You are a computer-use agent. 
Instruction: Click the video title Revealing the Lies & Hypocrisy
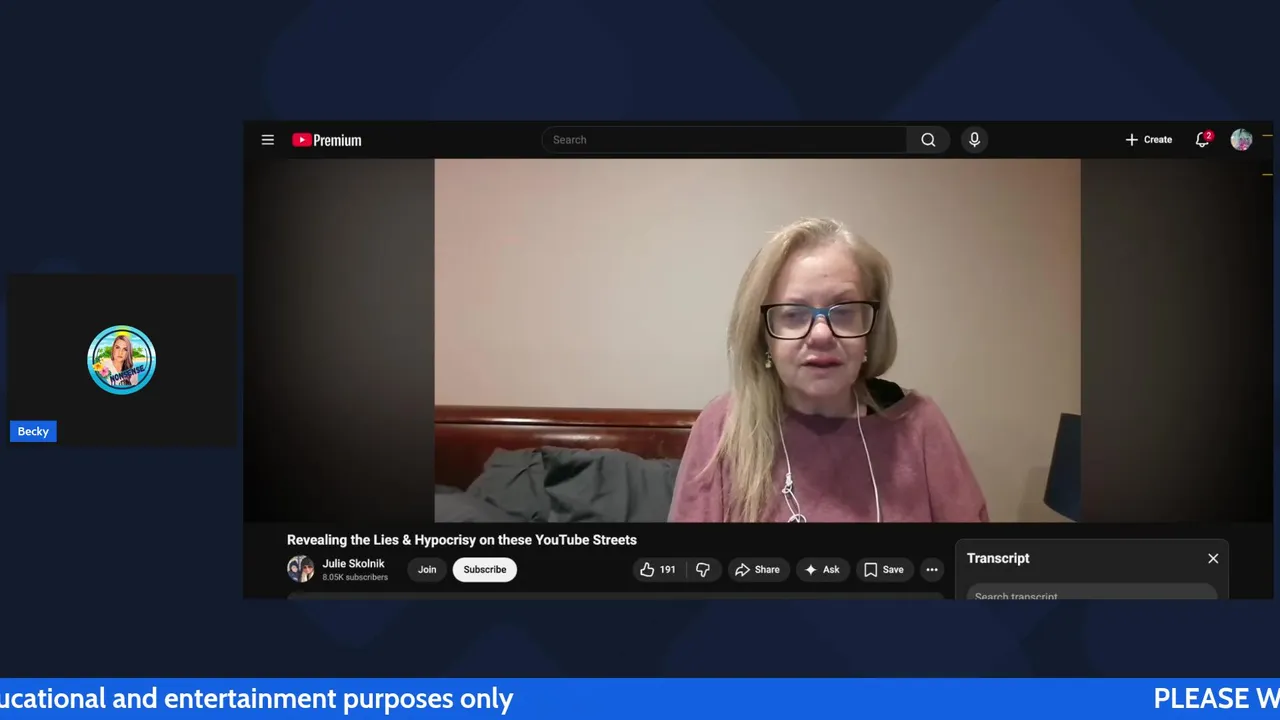pos(462,540)
